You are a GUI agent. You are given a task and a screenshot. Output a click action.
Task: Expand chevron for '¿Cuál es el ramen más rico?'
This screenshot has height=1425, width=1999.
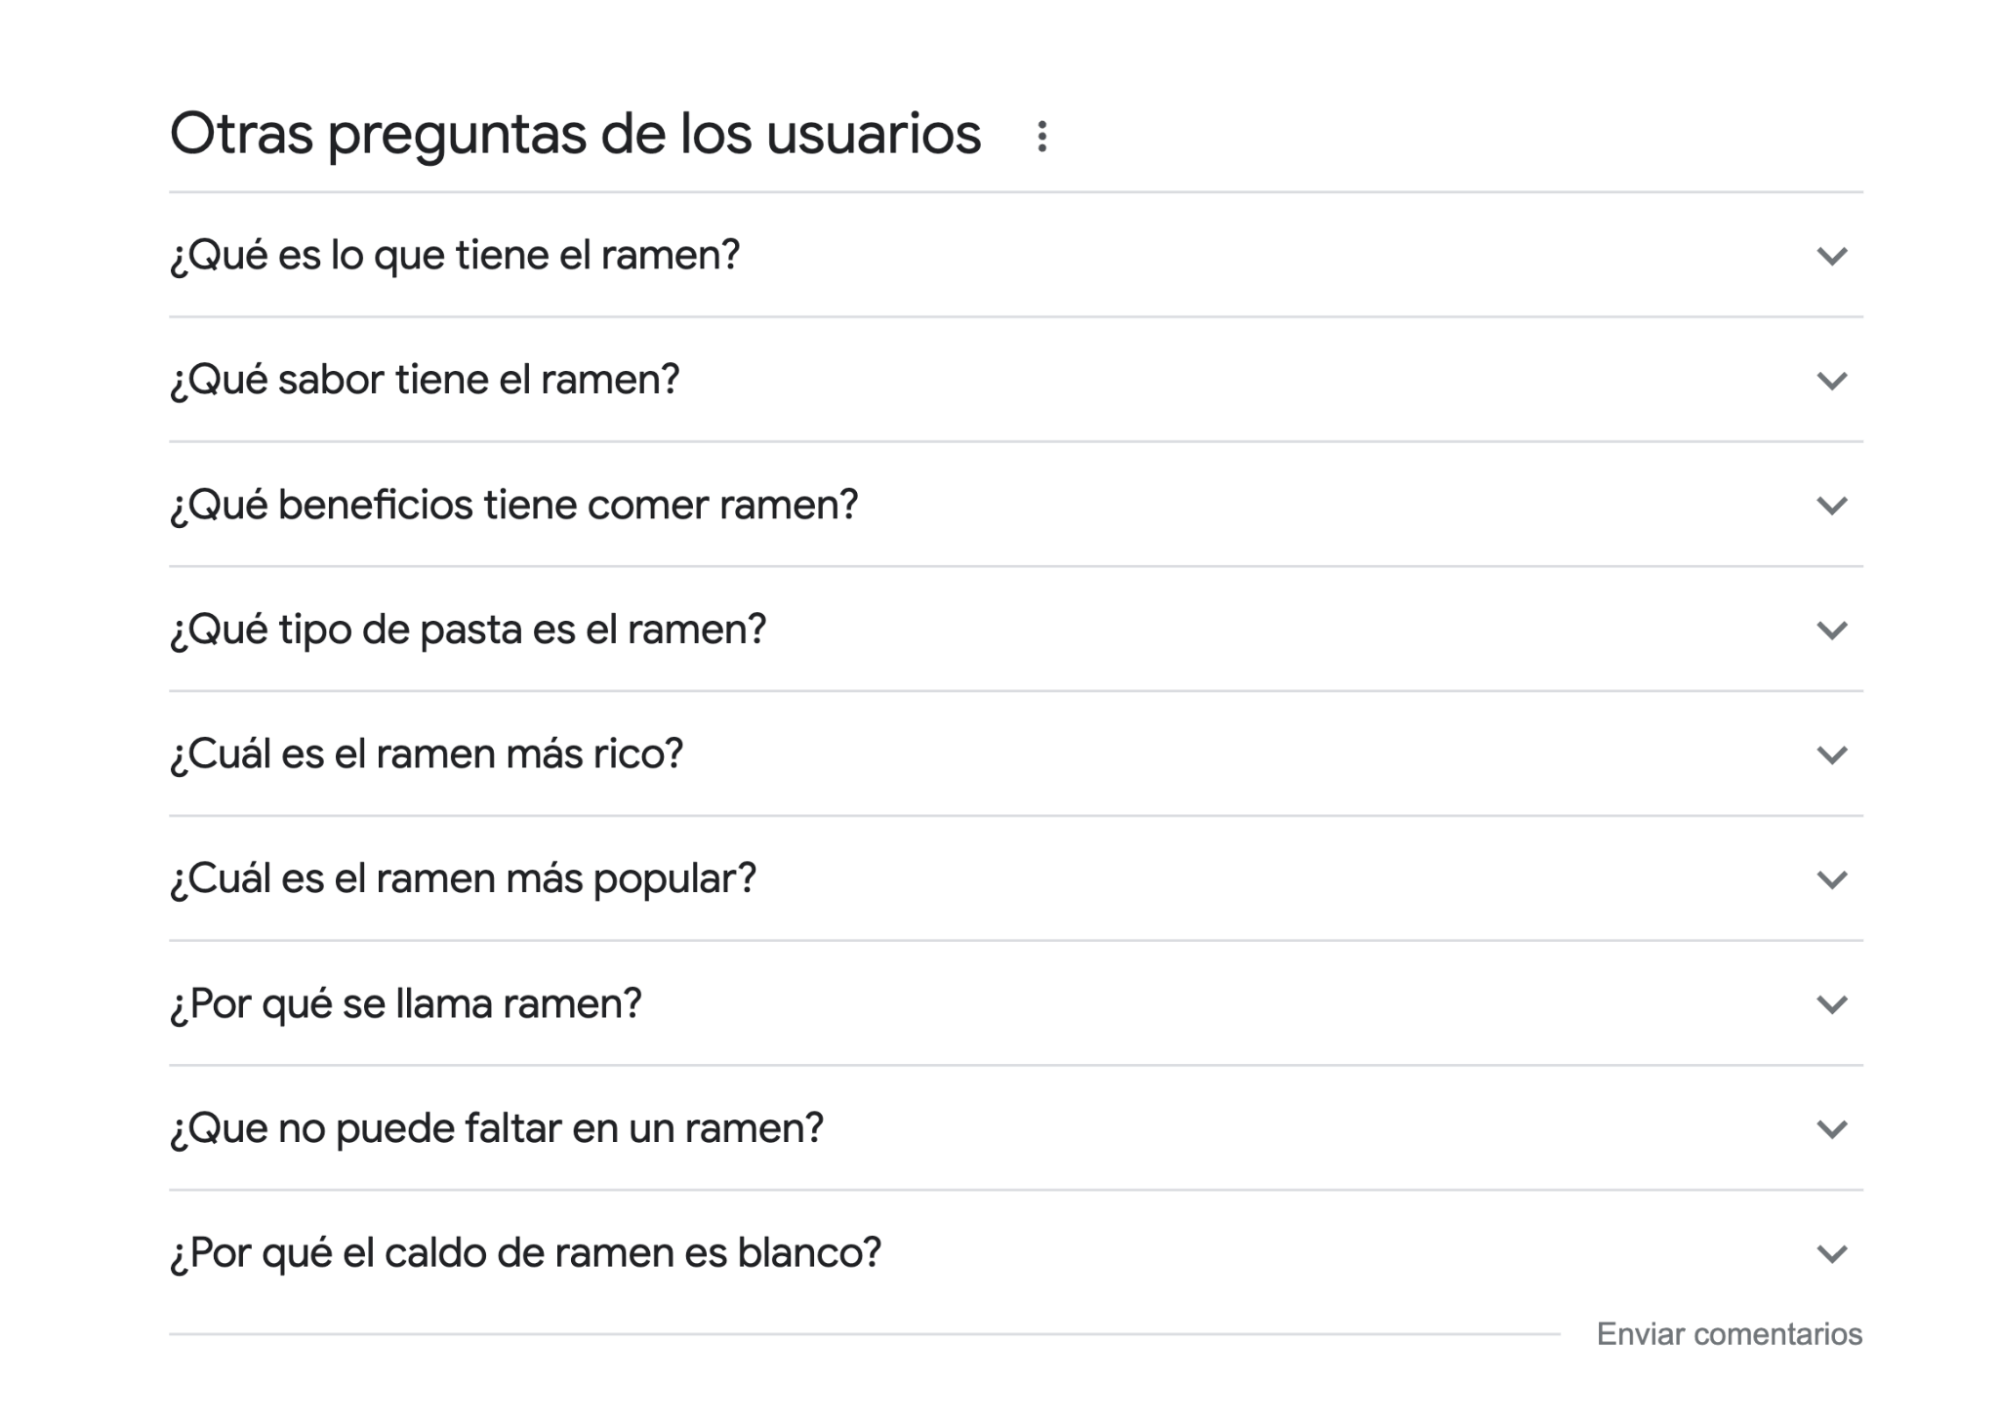1830,754
